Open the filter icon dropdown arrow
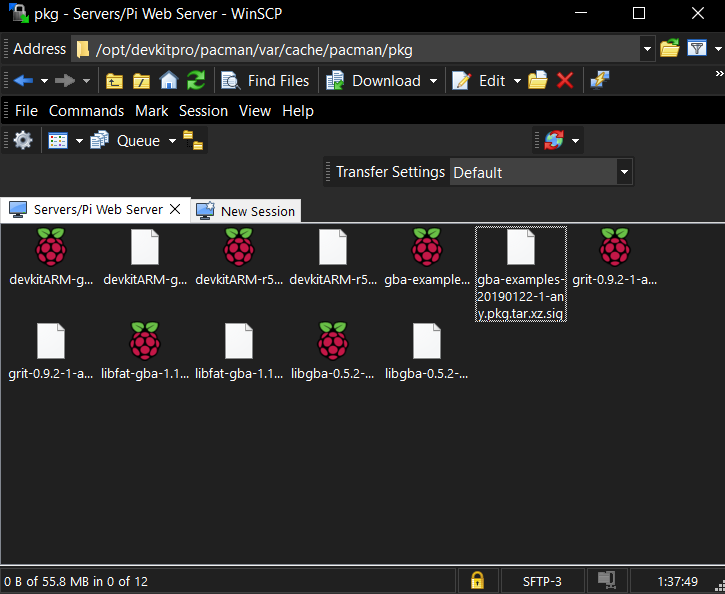 coord(718,49)
